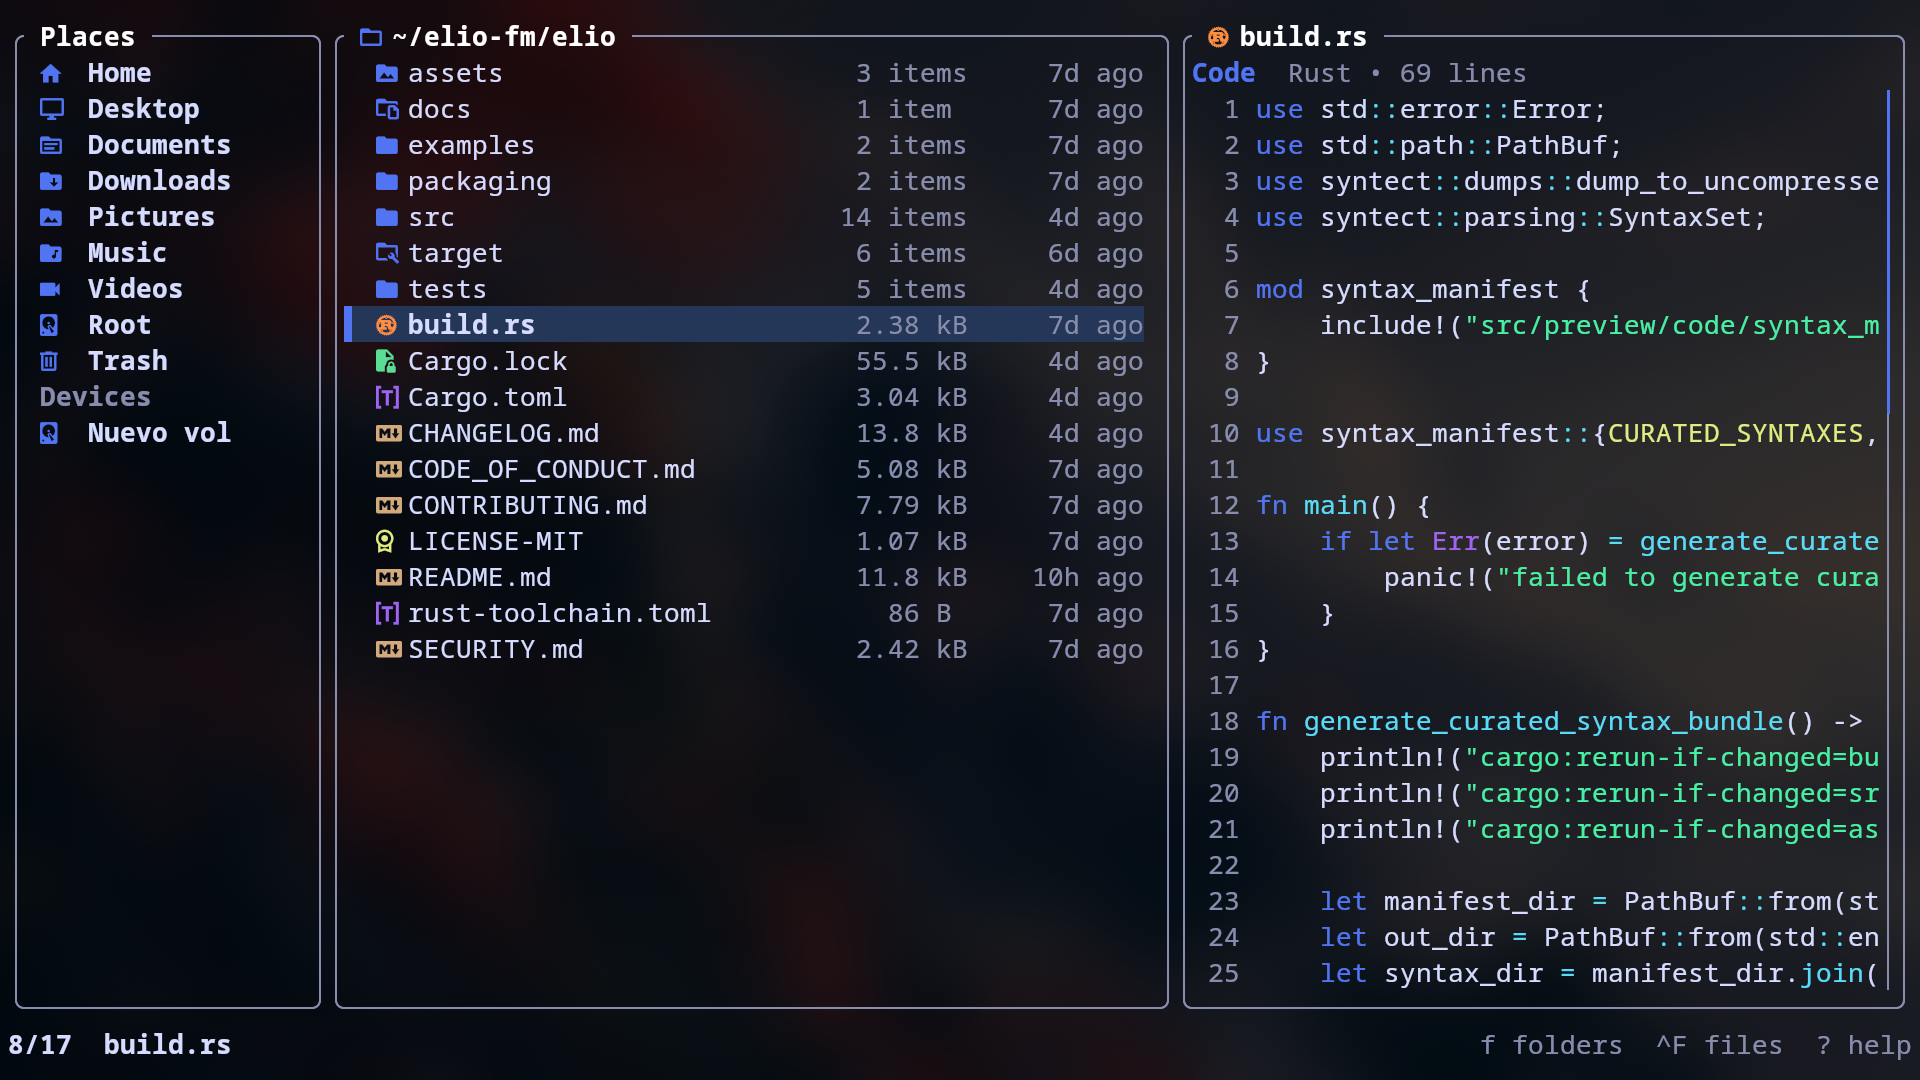
Task: Click the folder icon in path header
Action: click(x=371, y=38)
